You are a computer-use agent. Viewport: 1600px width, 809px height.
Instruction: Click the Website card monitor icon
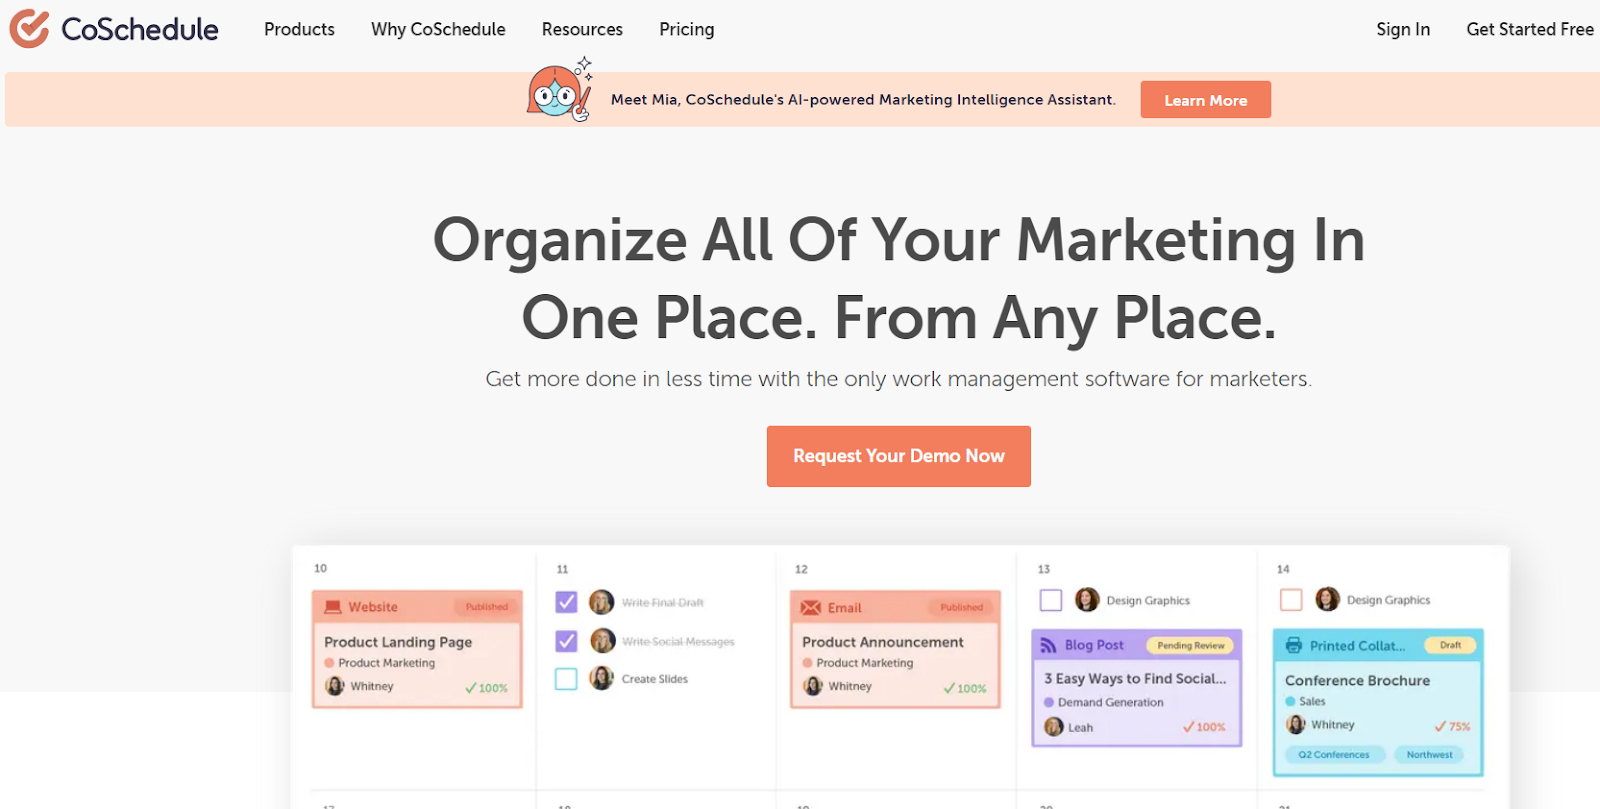point(333,607)
